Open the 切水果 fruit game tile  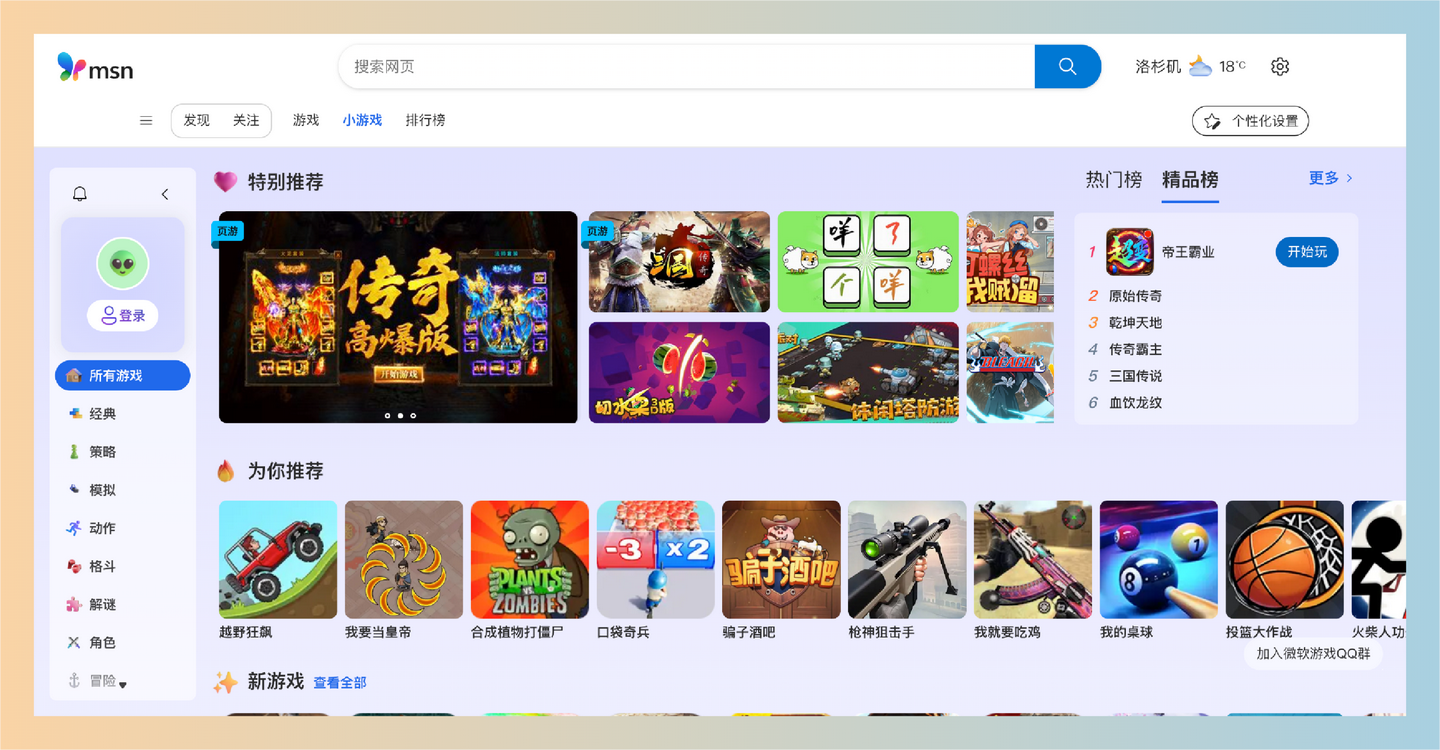[x=679, y=372]
